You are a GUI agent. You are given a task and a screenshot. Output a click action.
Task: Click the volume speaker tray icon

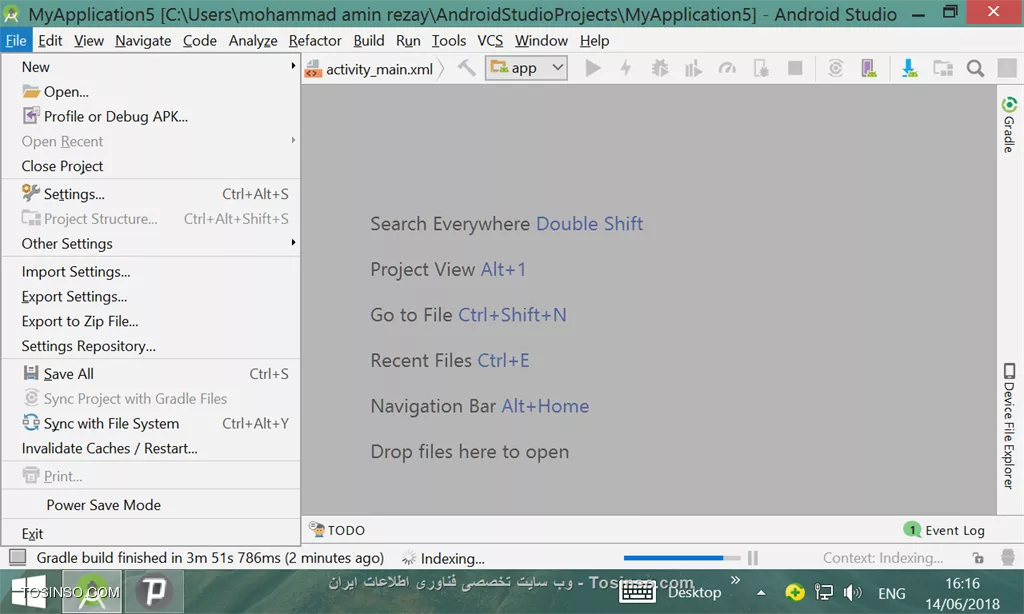tap(852, 592)
